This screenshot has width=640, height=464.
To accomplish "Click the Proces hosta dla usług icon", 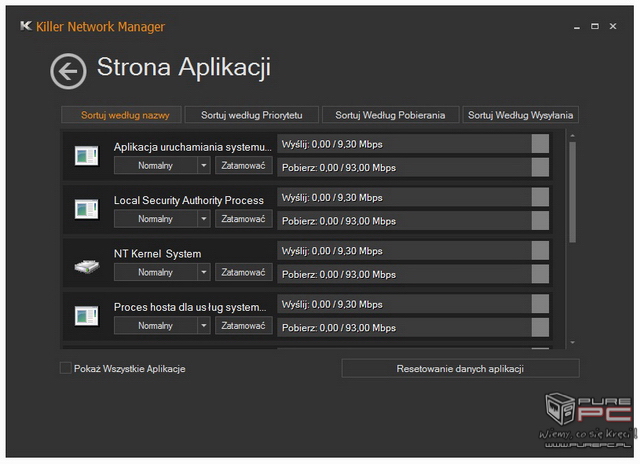I will [87, 316].
